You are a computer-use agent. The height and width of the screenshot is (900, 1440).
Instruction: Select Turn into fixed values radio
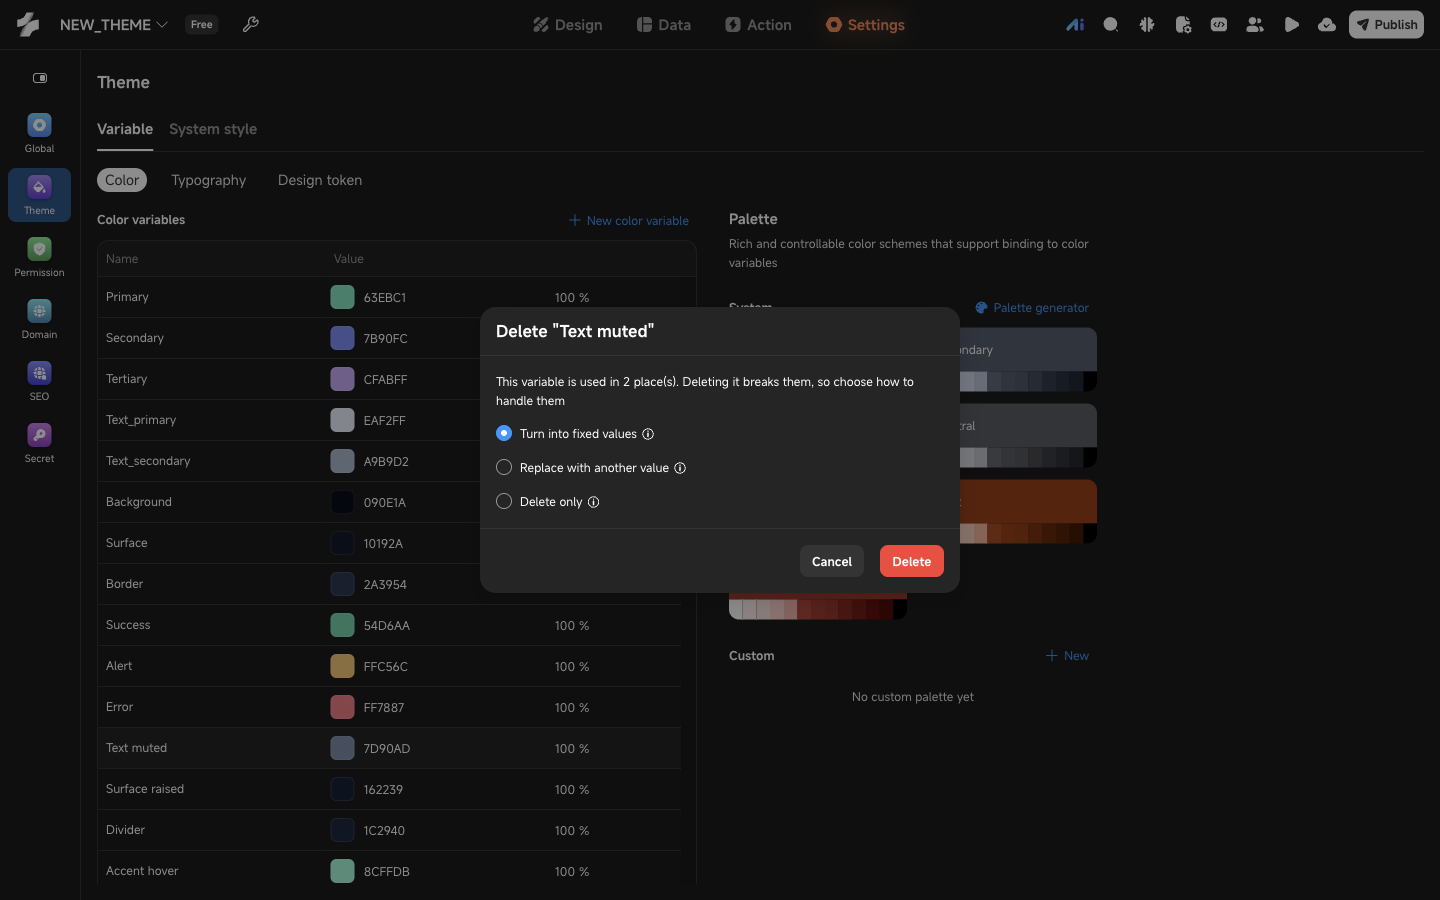[504, 433]
